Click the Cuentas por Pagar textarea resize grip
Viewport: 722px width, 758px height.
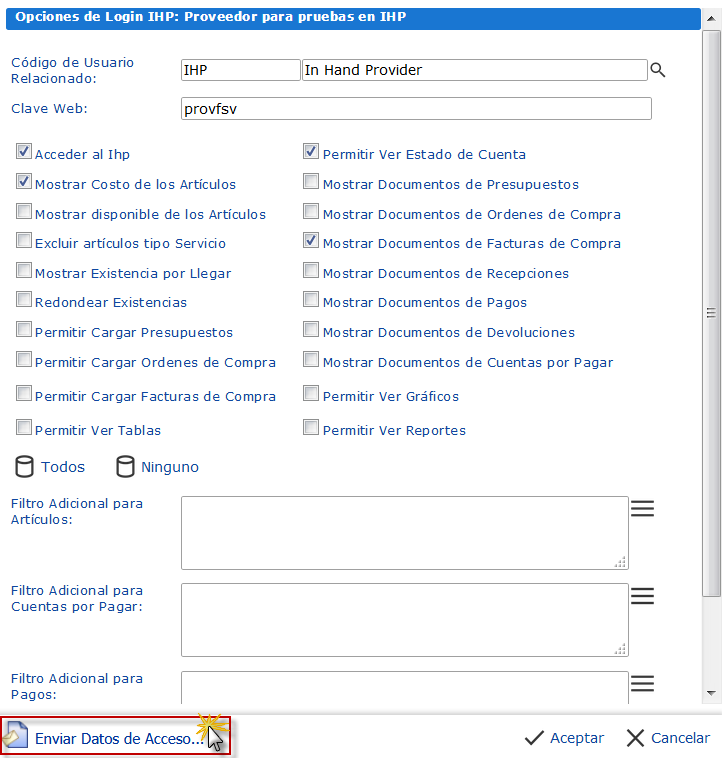click(621, 649)
